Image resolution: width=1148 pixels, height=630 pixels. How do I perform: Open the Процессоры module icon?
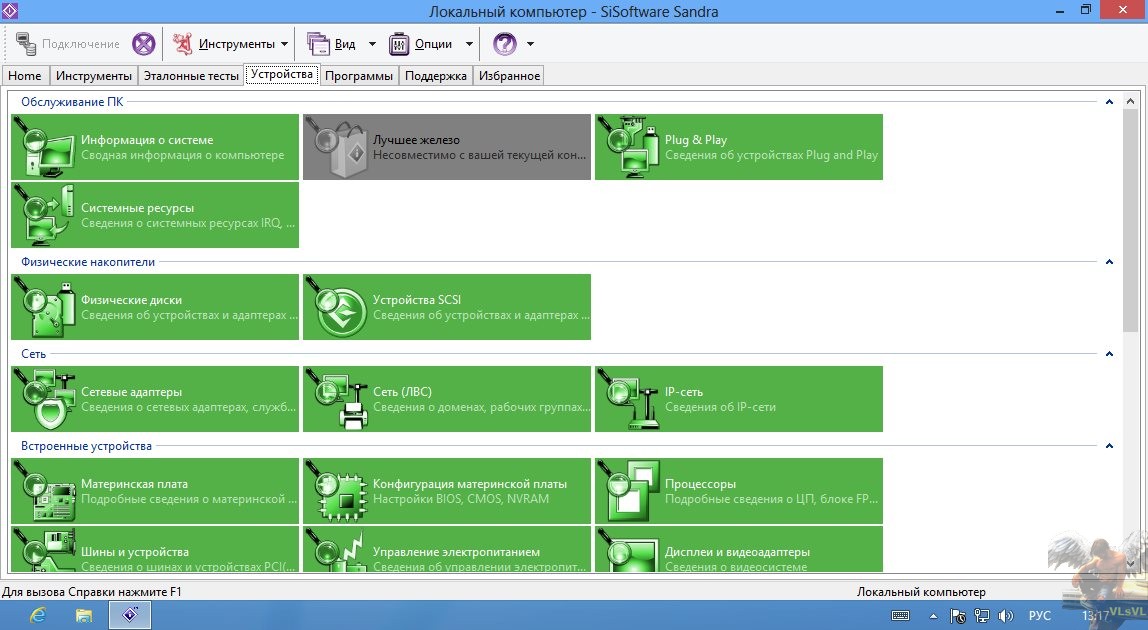[x=627, y=492]
